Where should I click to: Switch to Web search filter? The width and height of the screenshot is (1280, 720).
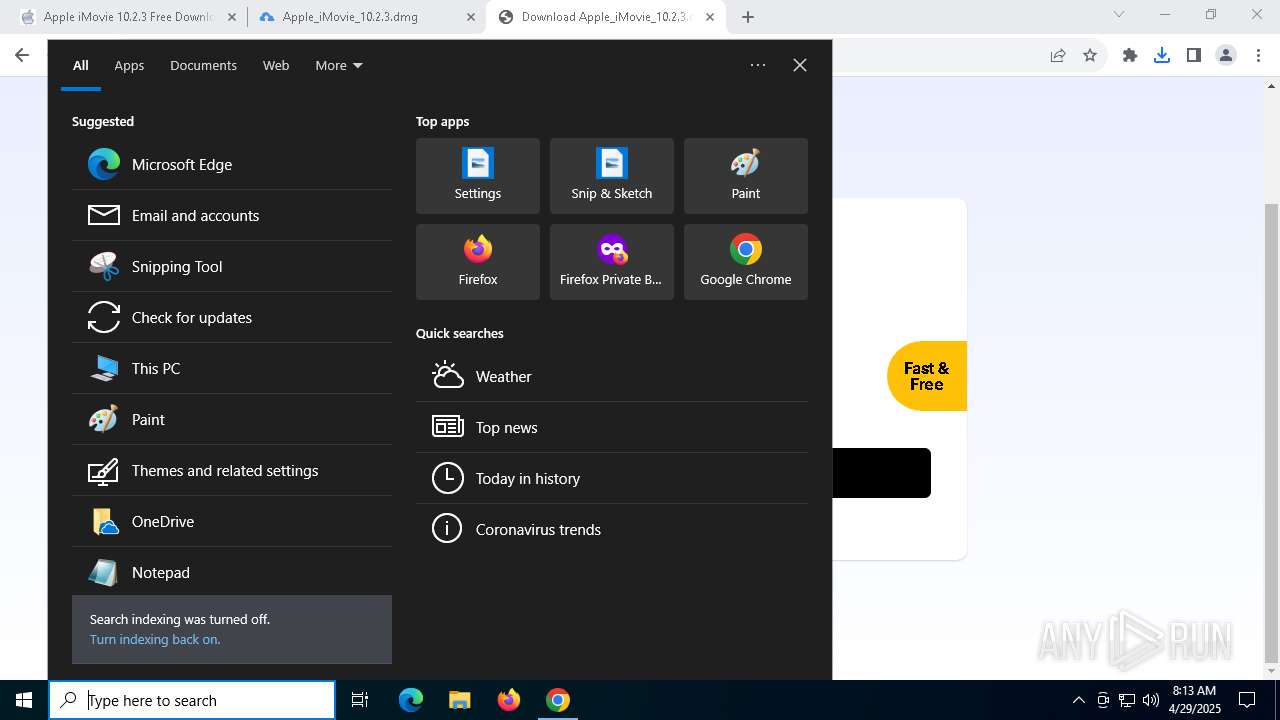tap(276, 65)
